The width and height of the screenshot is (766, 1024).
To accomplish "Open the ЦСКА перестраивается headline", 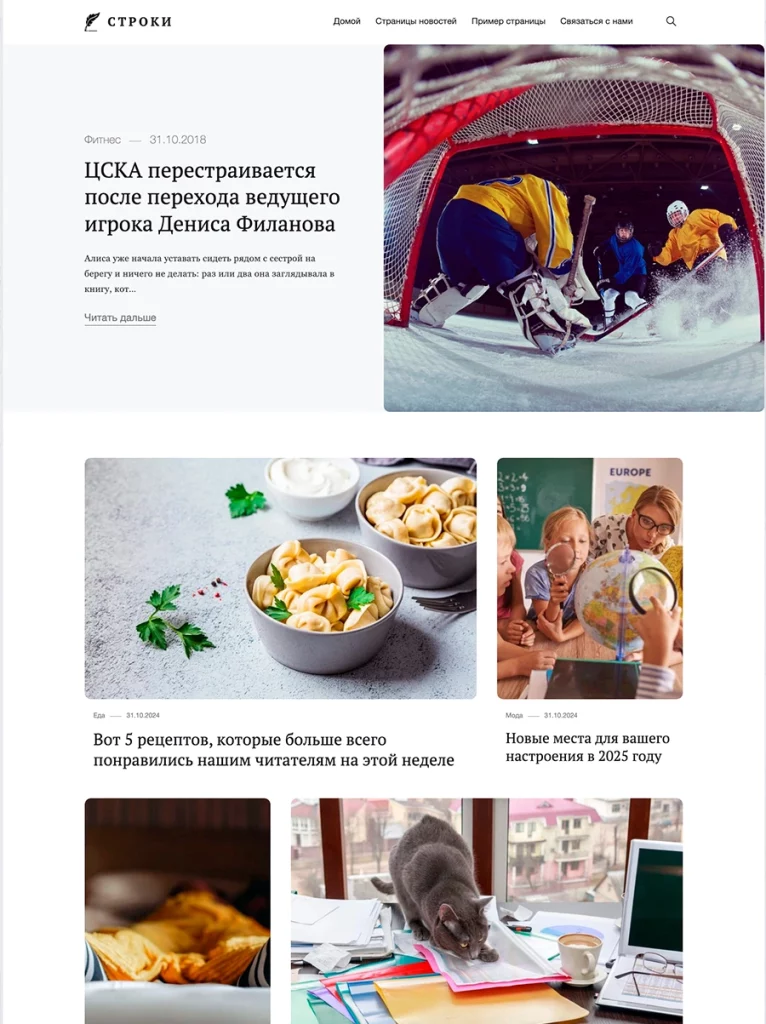I will click(212, 197).
